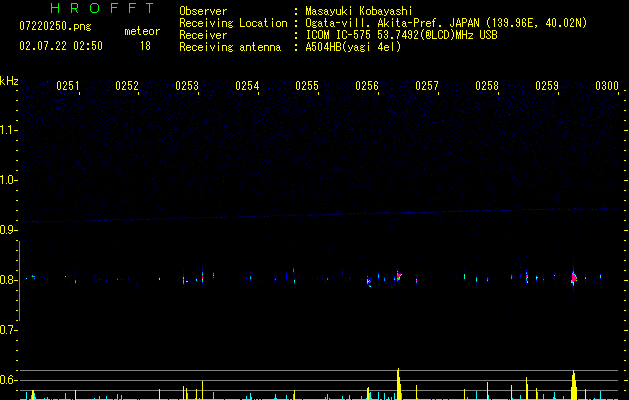Select the filename 07220250.png
This screenshot has height=400, width=629.
click(55, 27)
